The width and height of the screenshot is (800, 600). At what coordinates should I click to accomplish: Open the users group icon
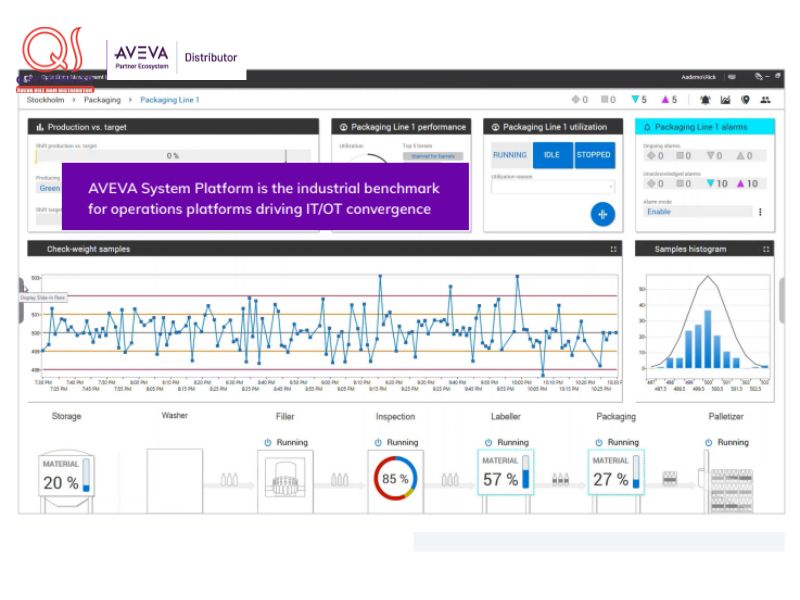[765, 100]
